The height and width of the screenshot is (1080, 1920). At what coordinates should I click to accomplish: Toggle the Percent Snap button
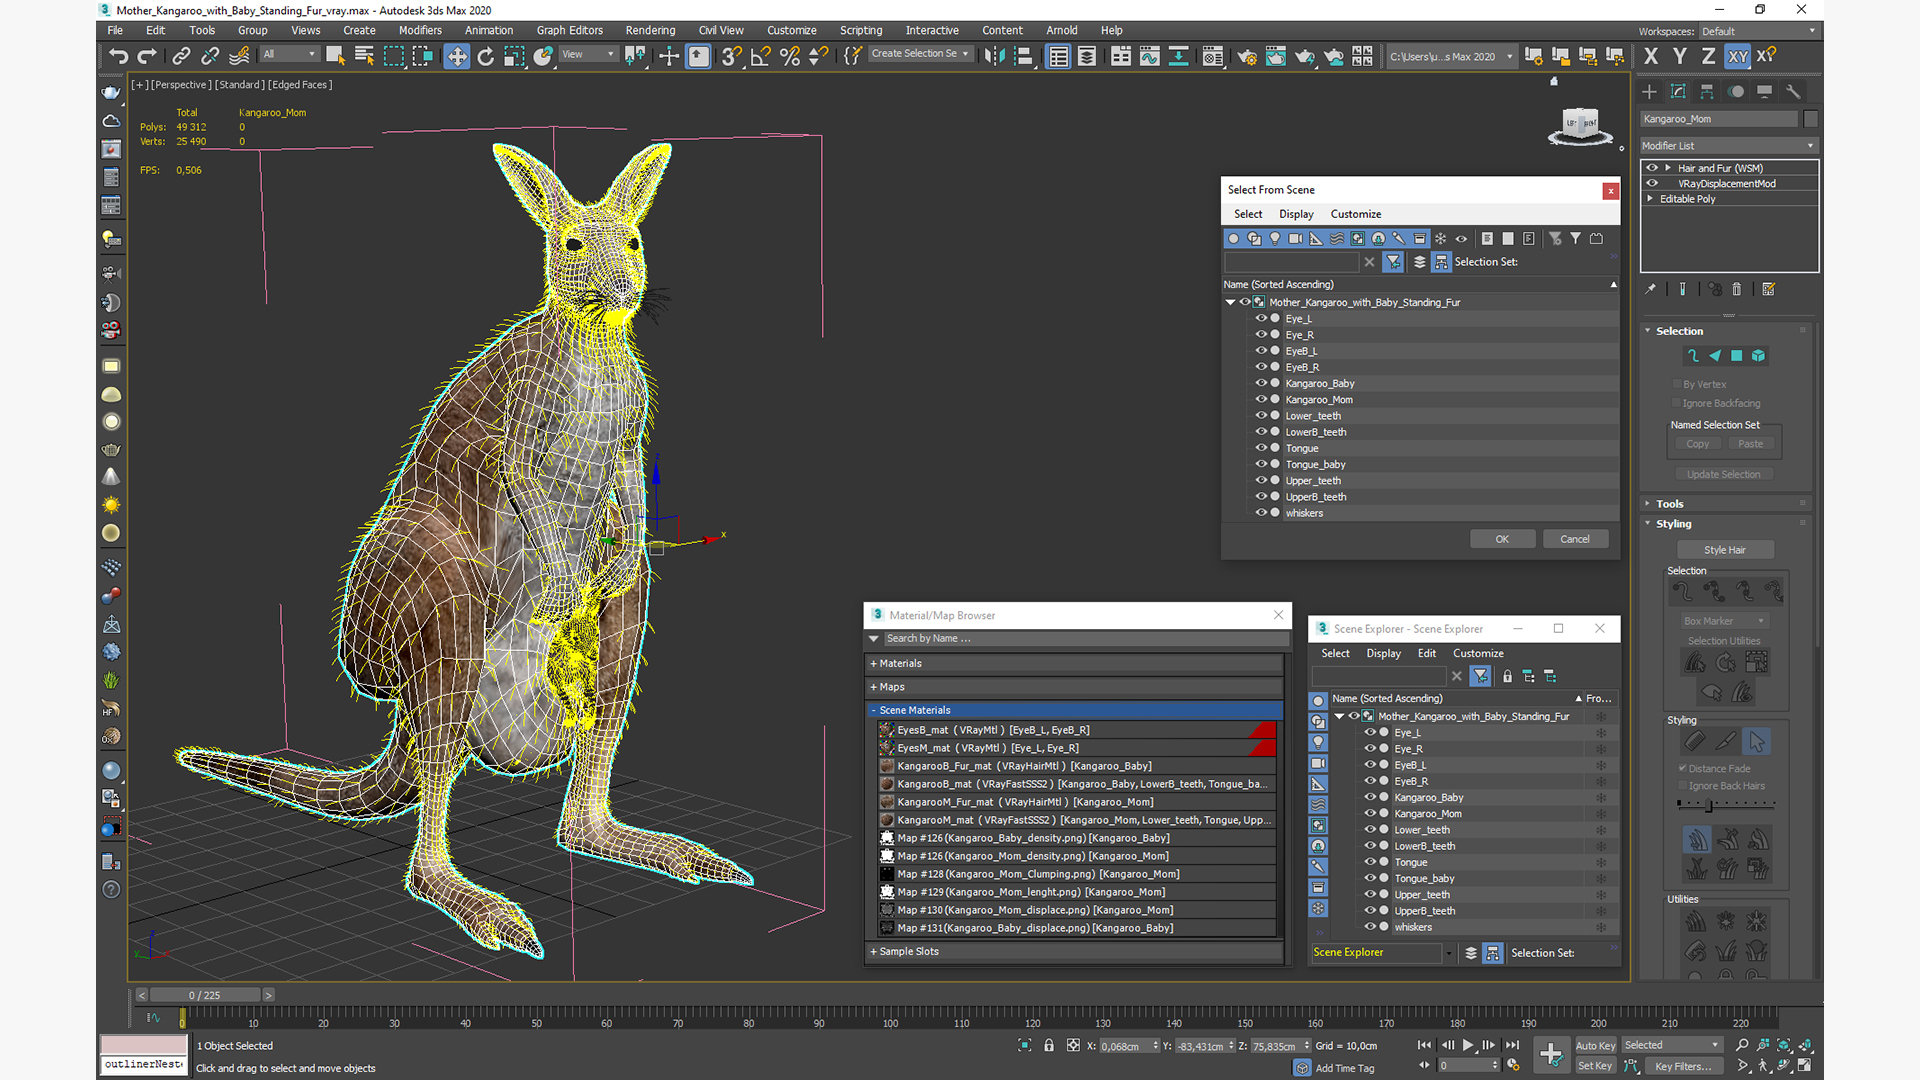click(x=789, y=57)
